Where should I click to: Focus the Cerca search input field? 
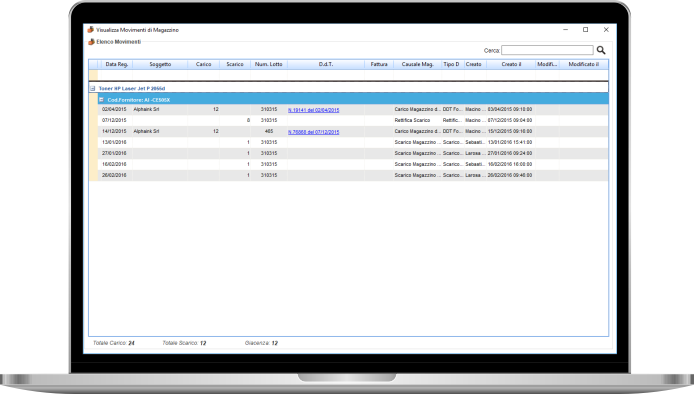(x=547, y=50)
